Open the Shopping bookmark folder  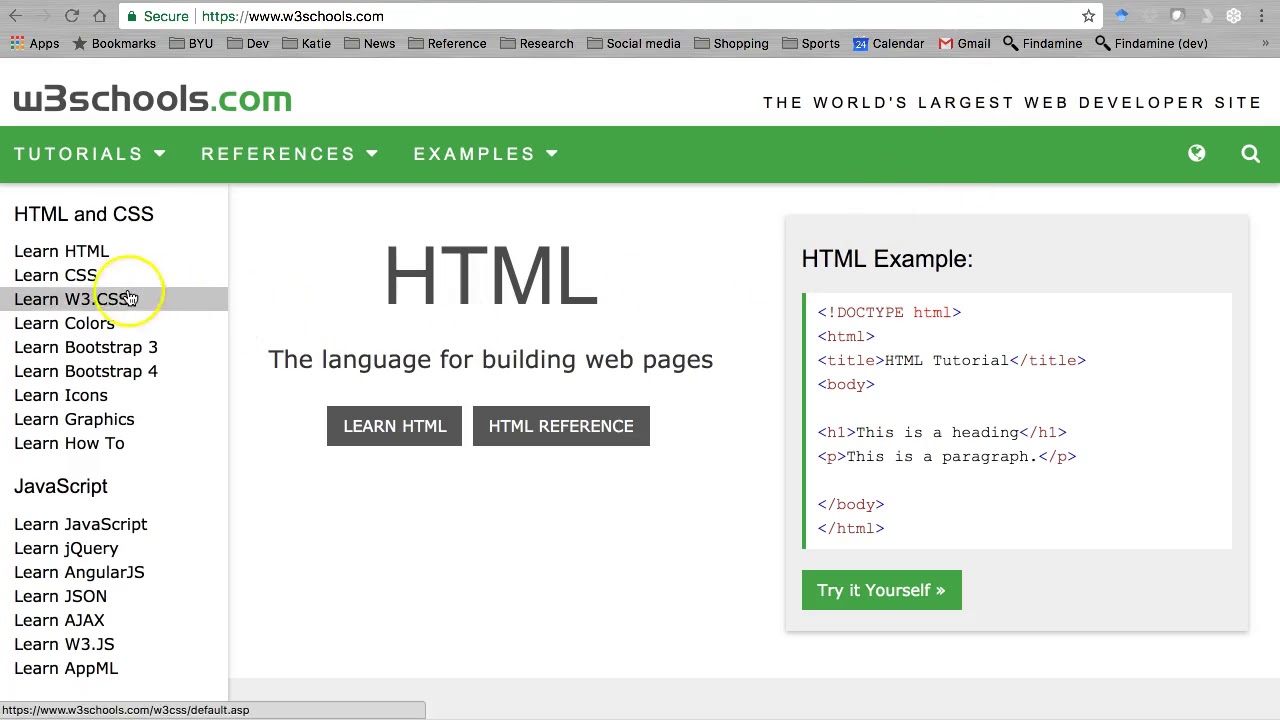[731, 43]
